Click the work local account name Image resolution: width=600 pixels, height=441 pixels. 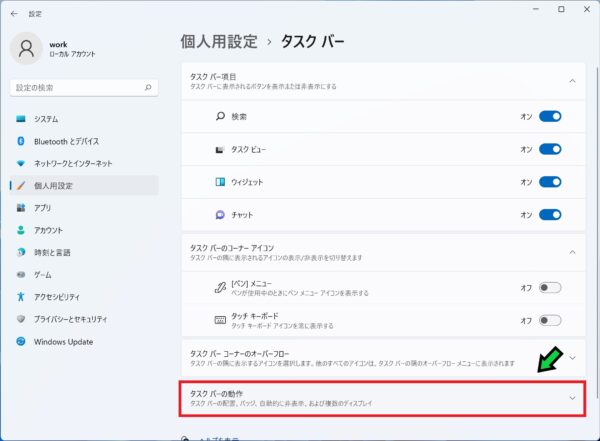58,44
